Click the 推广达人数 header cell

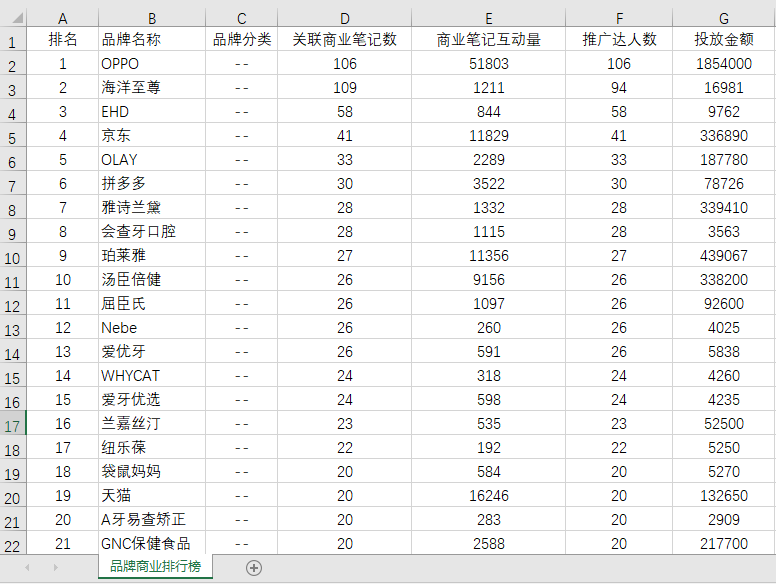(x=619, y=39)
